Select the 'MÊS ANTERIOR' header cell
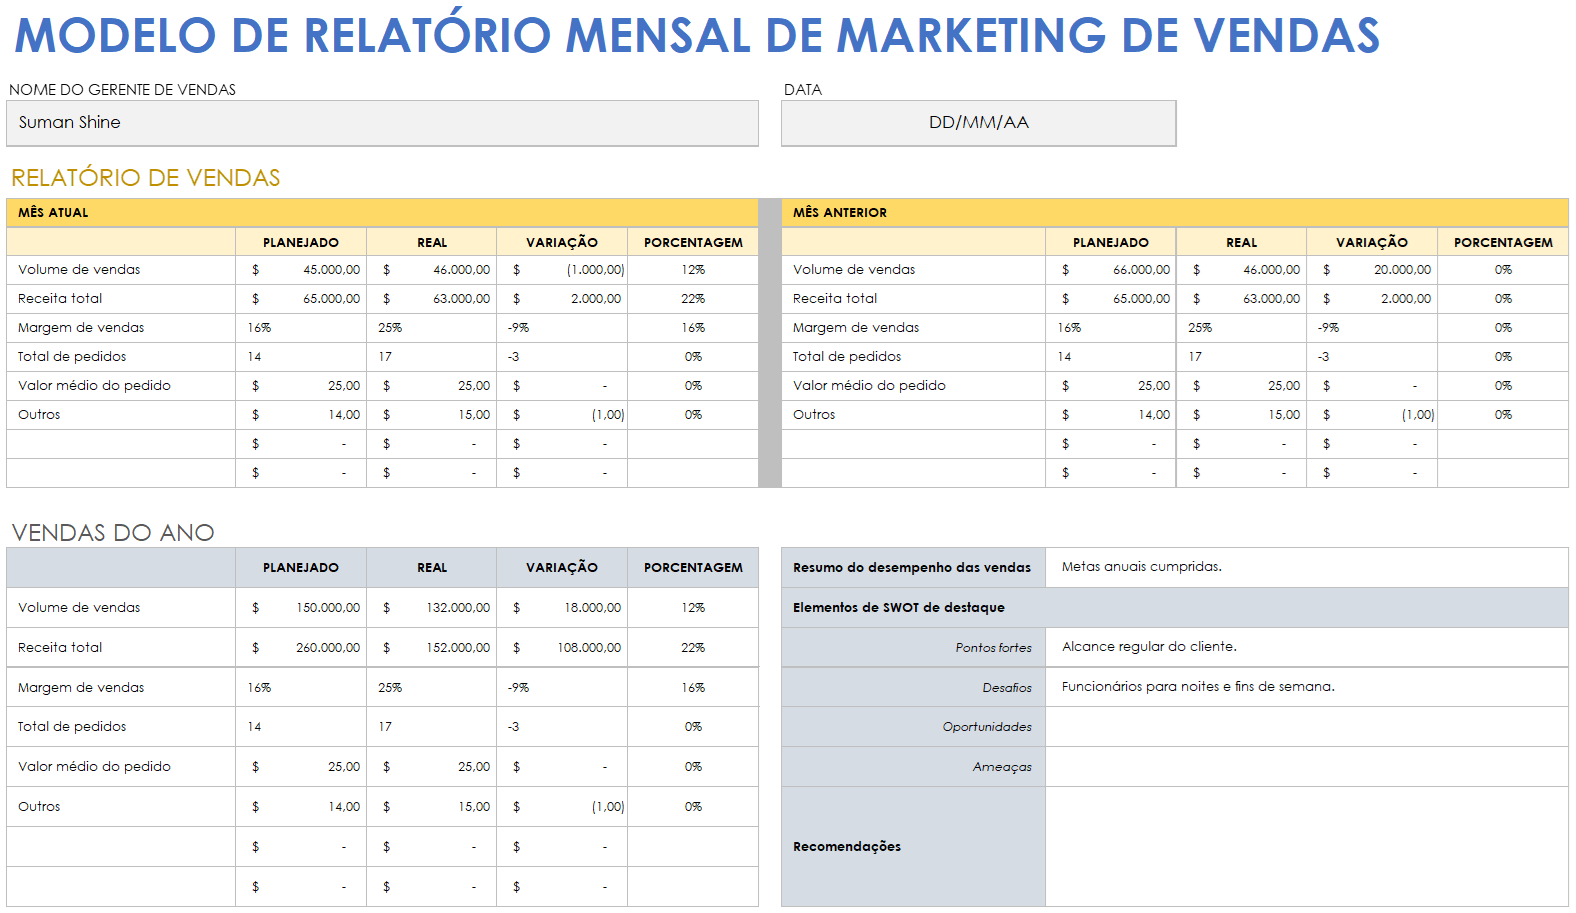Viewport: 1576px width, 913px height. point(1175,212)
